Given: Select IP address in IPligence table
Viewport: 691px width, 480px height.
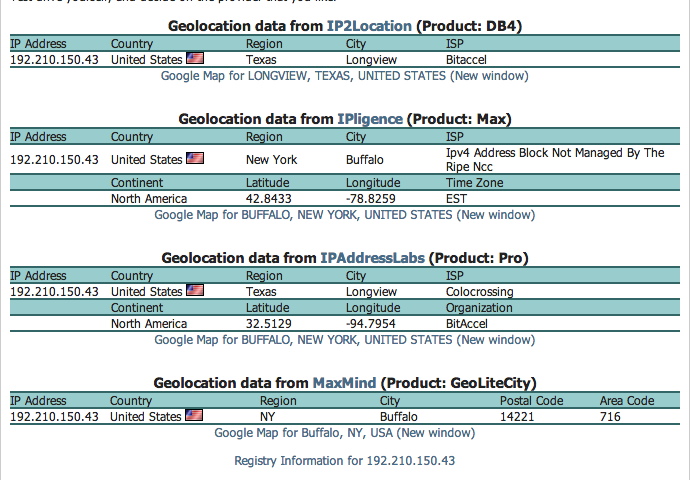Looking at the screenshot, I should [x=54, y=160].
